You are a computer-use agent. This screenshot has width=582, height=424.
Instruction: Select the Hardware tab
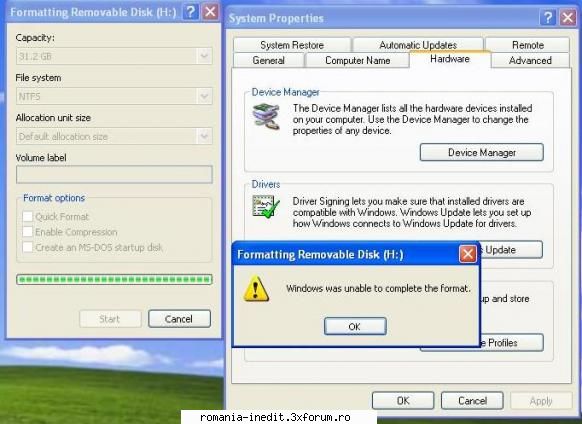click(x=450, y=59)
